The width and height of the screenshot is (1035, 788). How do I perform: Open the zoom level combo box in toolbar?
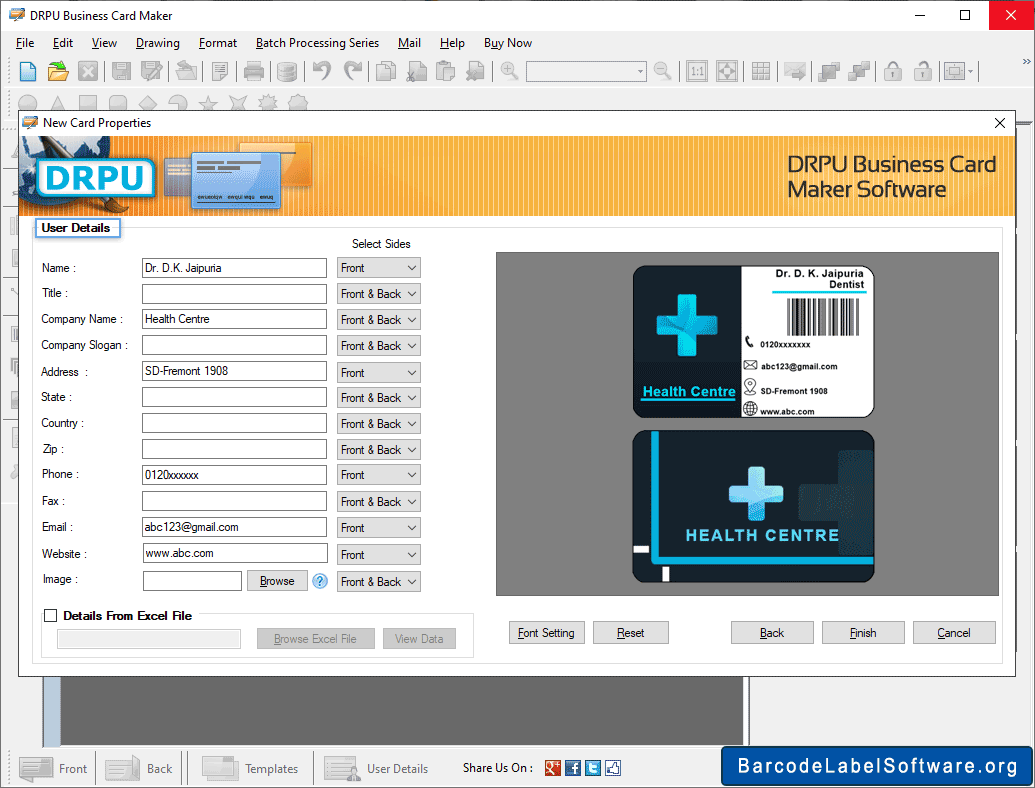[x=586, y=71]
